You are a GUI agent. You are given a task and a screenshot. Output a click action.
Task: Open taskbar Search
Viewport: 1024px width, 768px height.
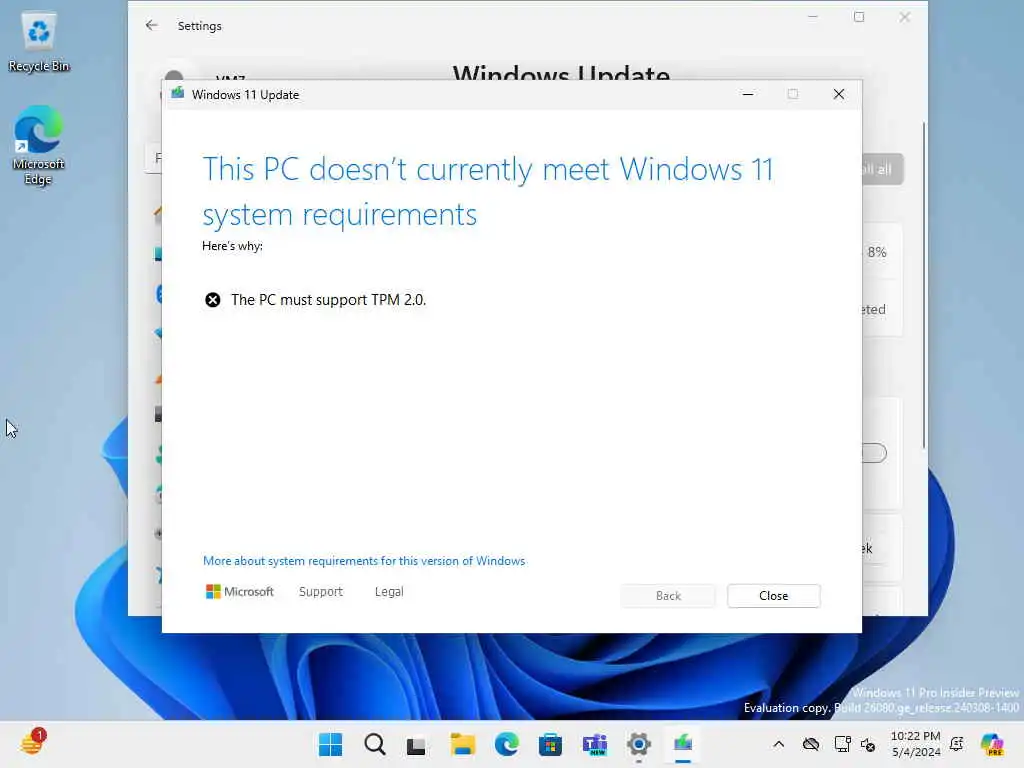375,744
